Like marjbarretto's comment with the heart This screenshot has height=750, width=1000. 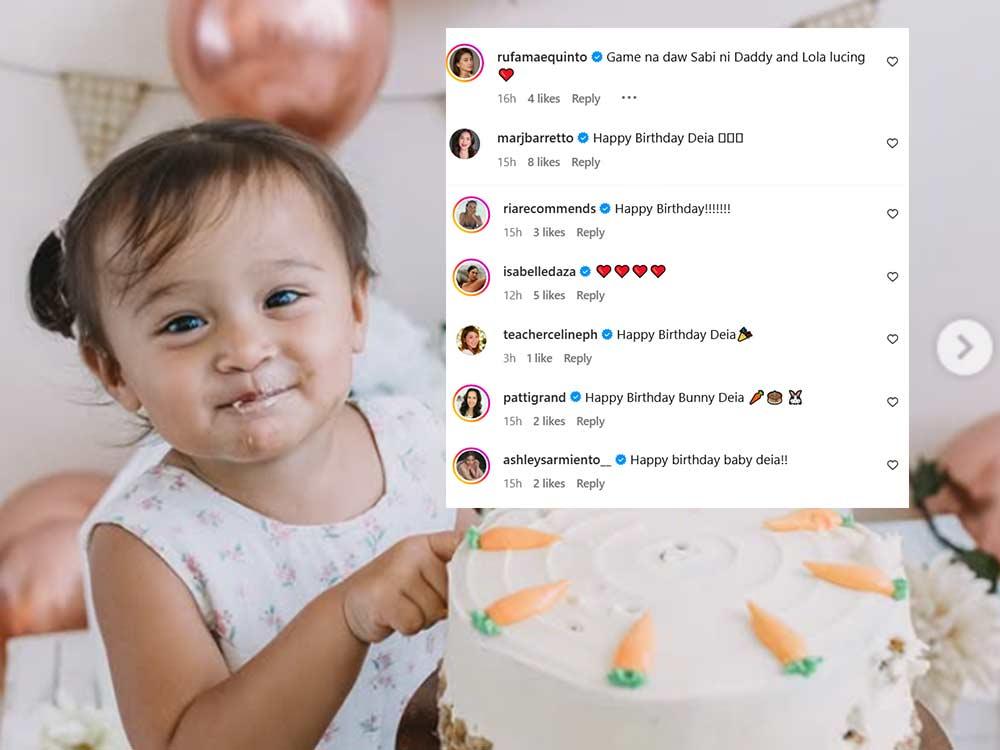(892, 144)
